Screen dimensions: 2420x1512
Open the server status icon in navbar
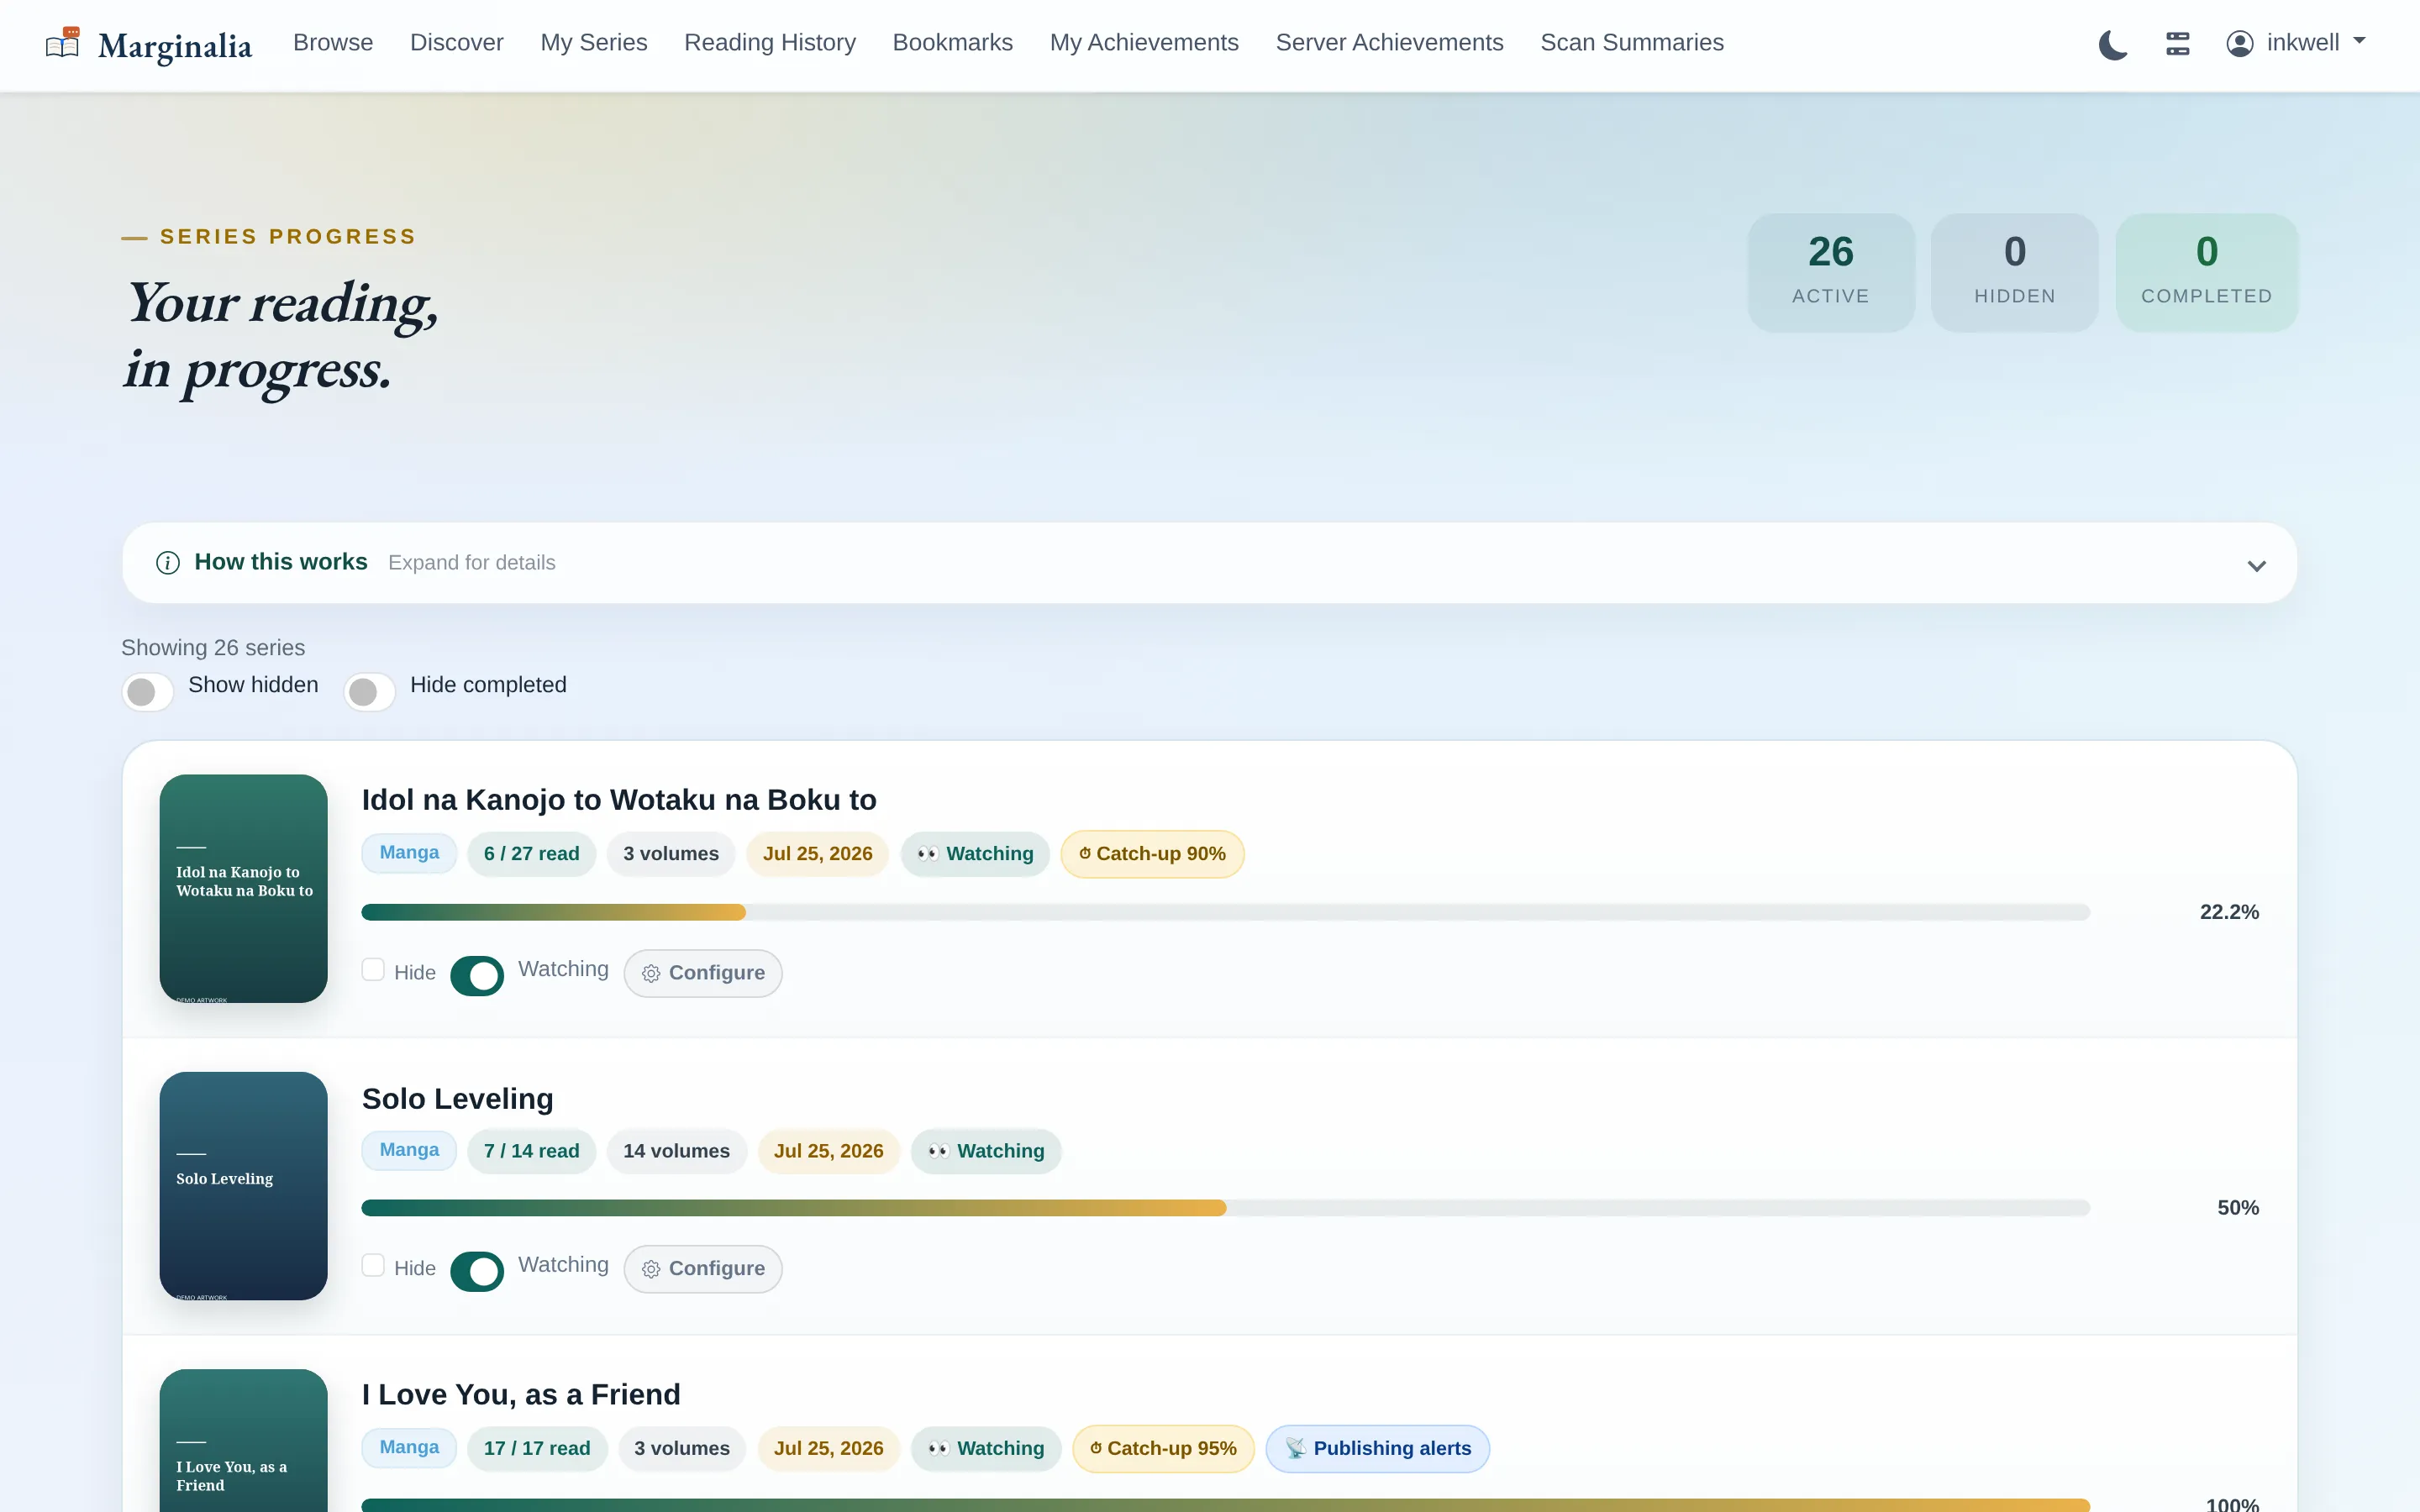pos(2178,43)
